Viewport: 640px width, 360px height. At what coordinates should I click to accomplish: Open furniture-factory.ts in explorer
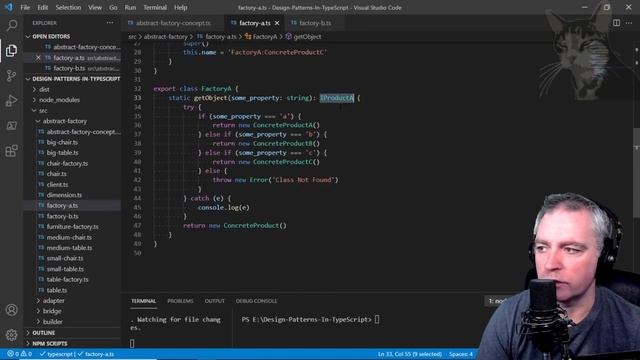[72, 227]
